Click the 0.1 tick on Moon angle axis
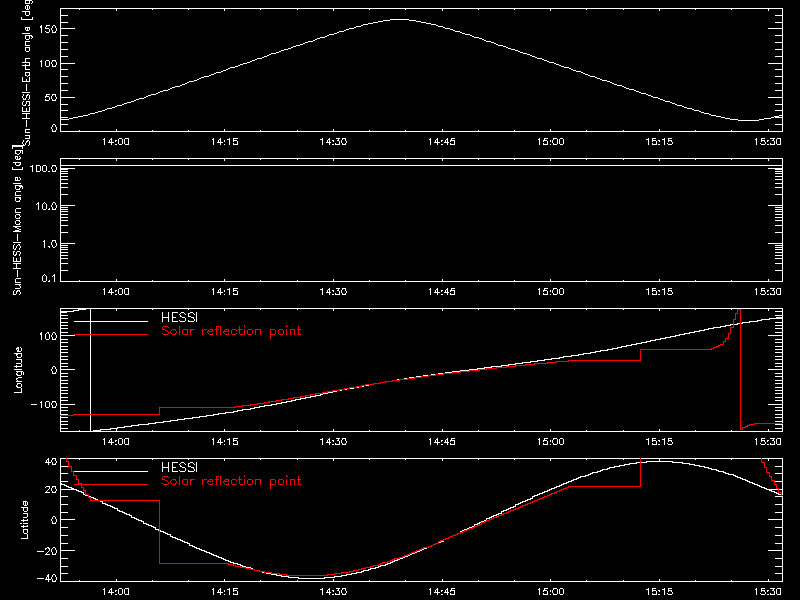This screenshot has height=600, width=800. [x=49, y=278]
